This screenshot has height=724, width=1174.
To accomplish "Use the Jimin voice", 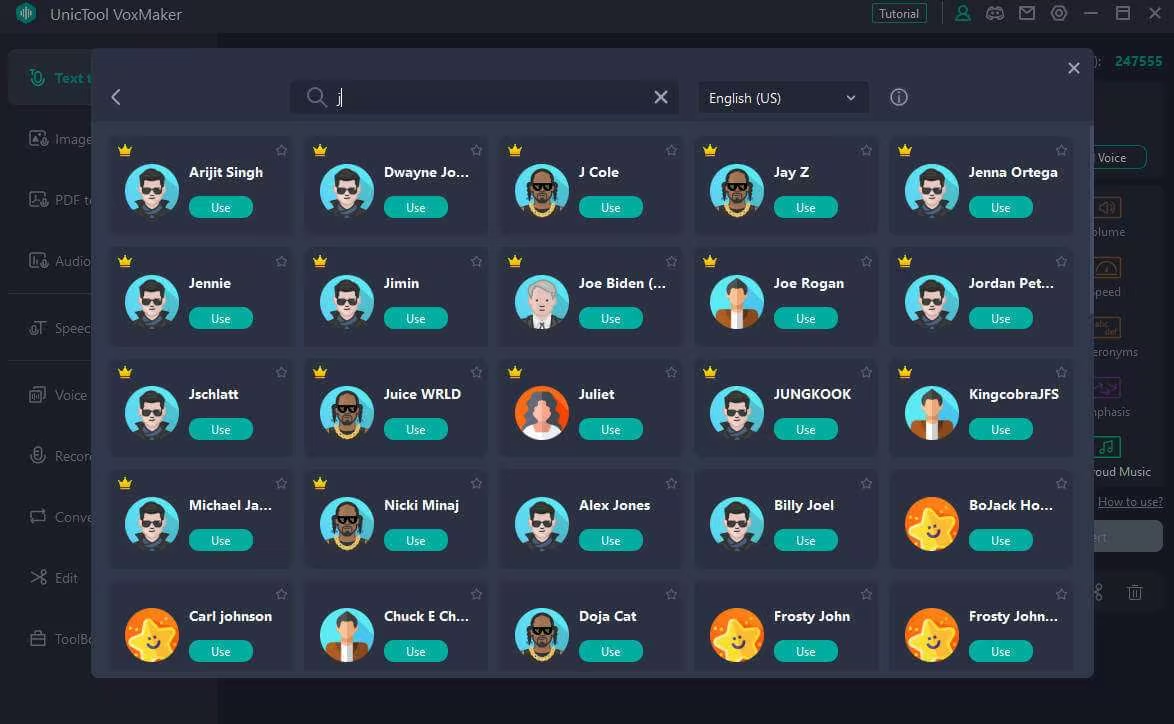I will pos(416,318).
